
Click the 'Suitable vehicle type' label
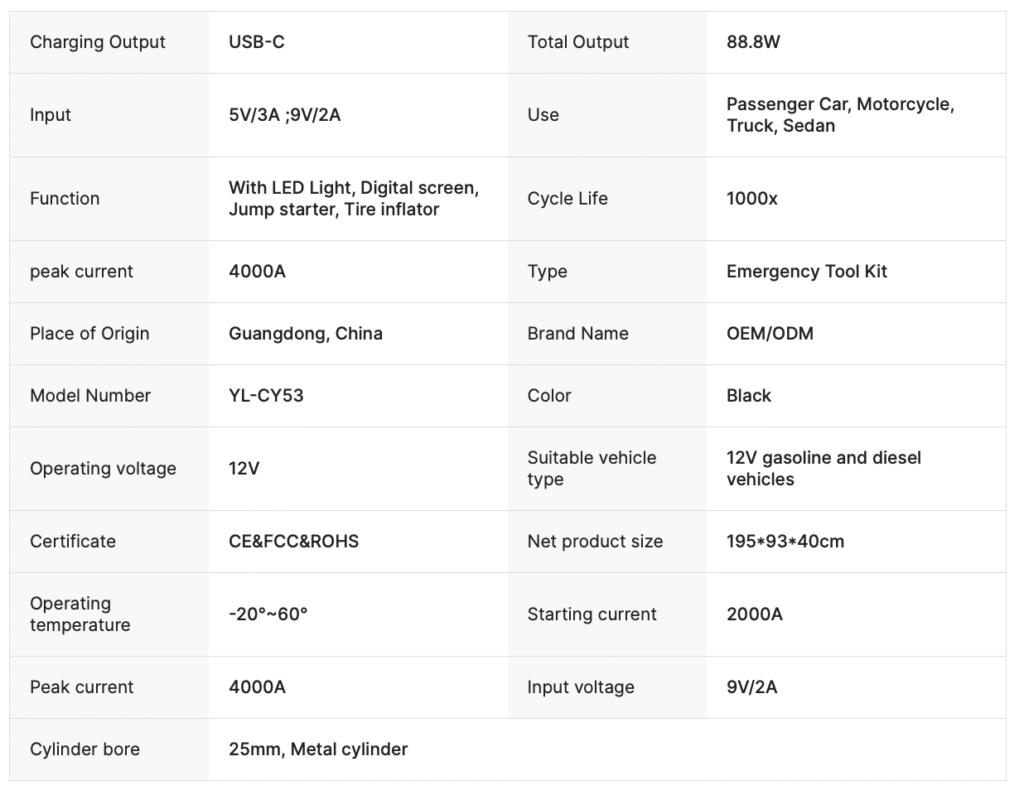591,468
